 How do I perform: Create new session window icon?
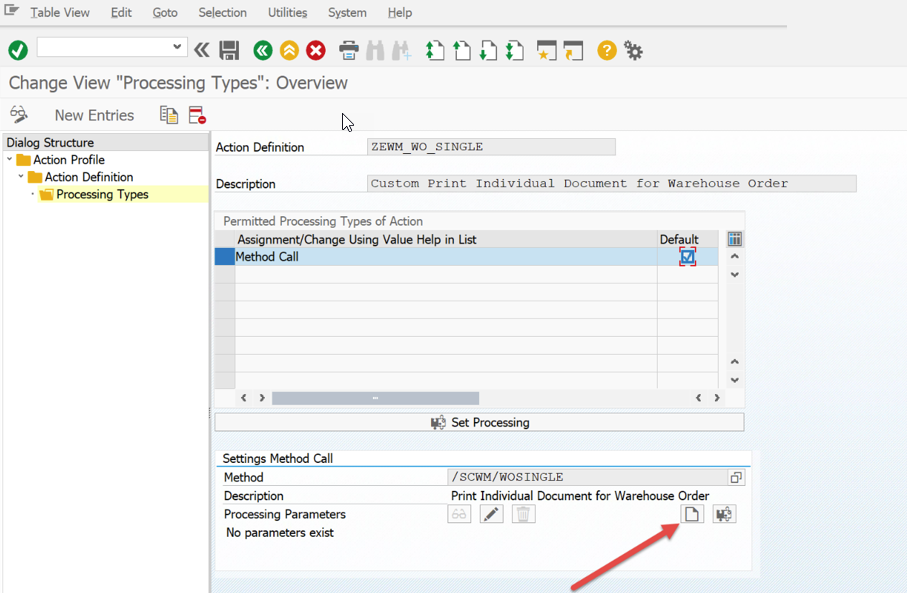546,50
